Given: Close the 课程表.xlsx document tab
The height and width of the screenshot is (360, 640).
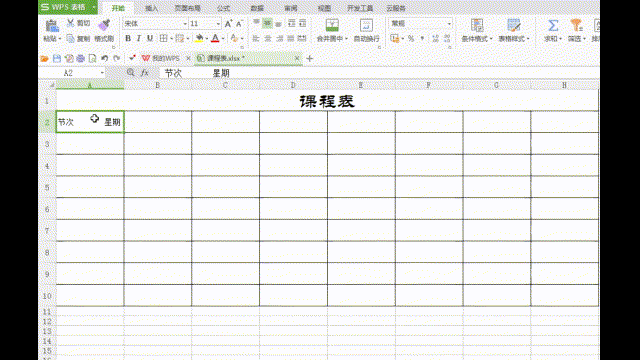Looking at the screenshot, I should click(297, 58).
